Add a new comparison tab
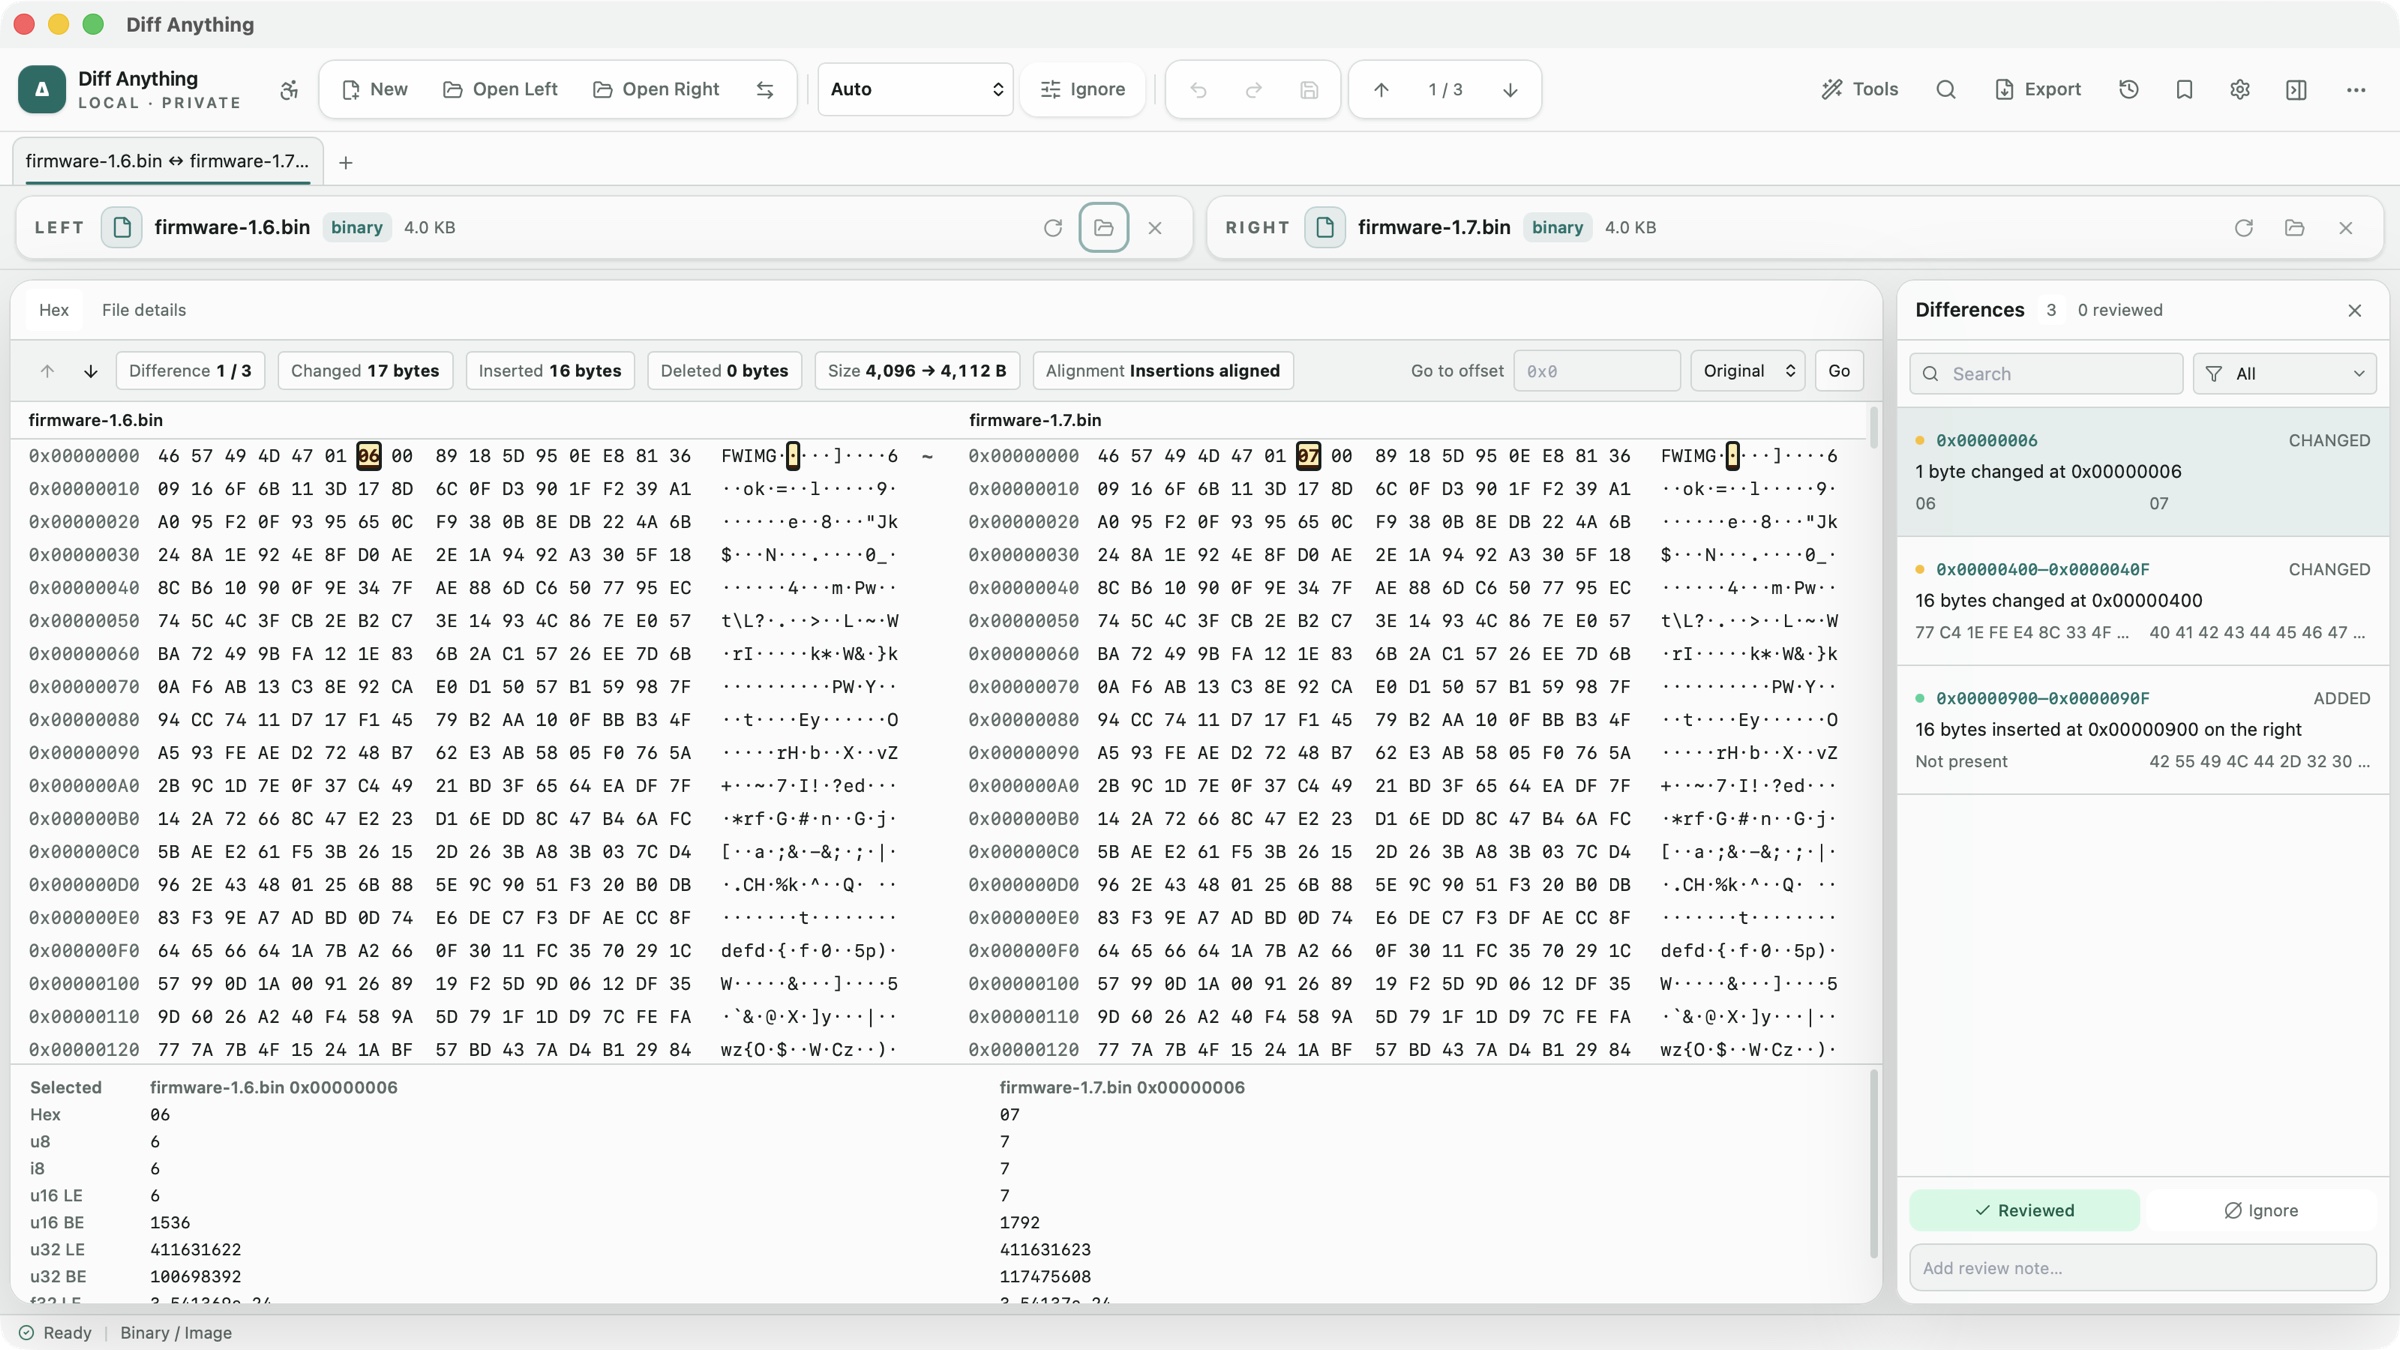The width and height of the screenshot is (2400, 1350). [346, 162]
